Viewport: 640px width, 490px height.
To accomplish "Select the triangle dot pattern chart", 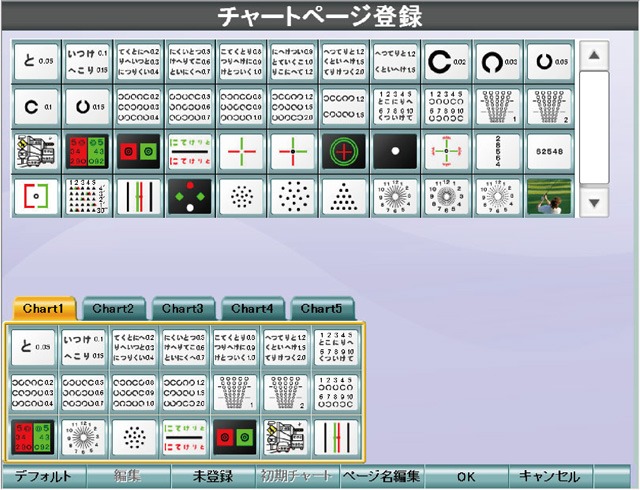I will pos(343,196).
